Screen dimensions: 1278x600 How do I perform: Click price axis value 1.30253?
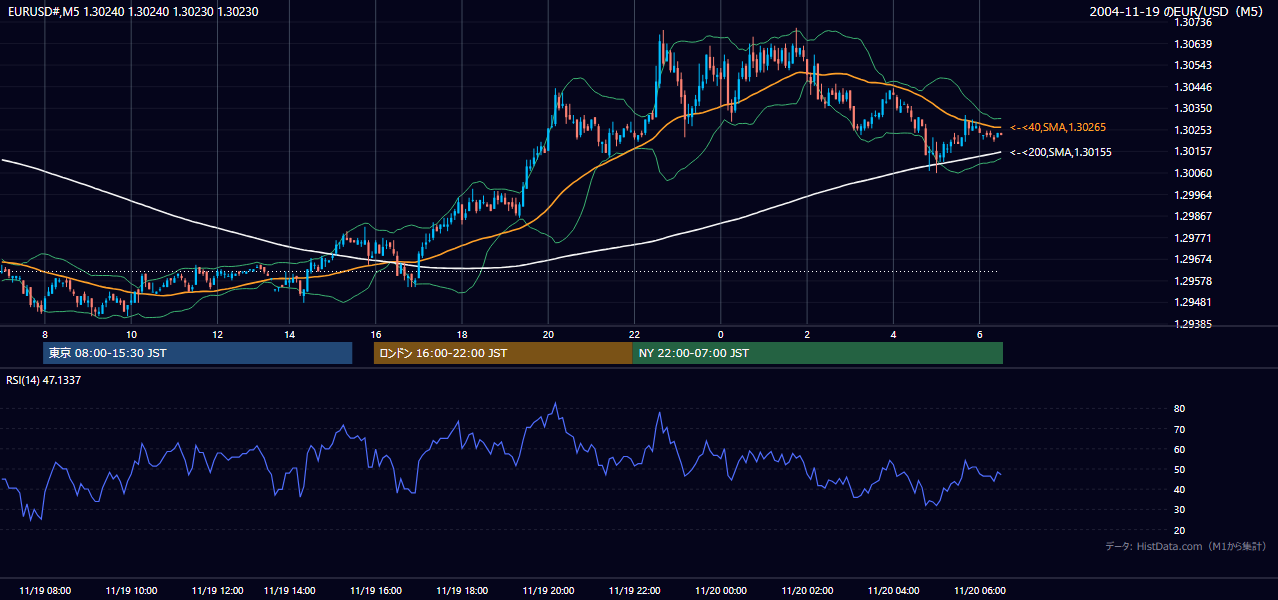click(x=1193, y=130)
